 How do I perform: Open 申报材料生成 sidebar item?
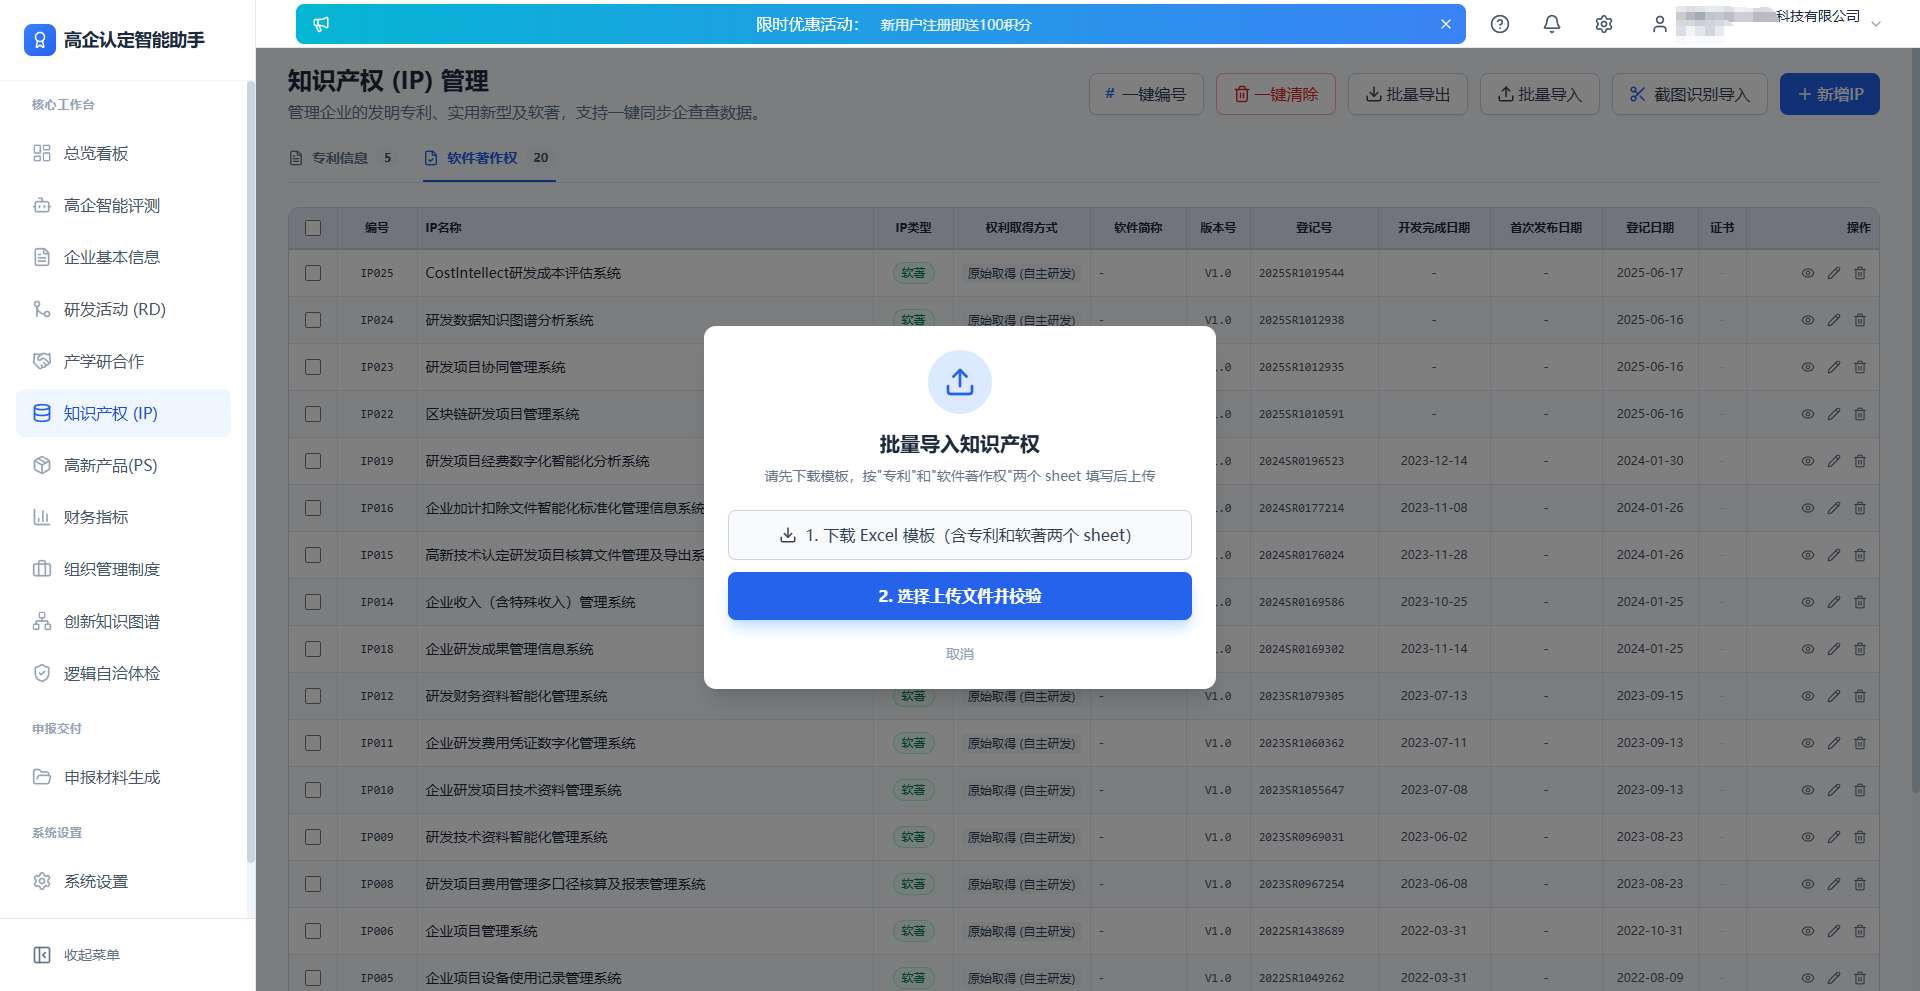coord(123,777)
